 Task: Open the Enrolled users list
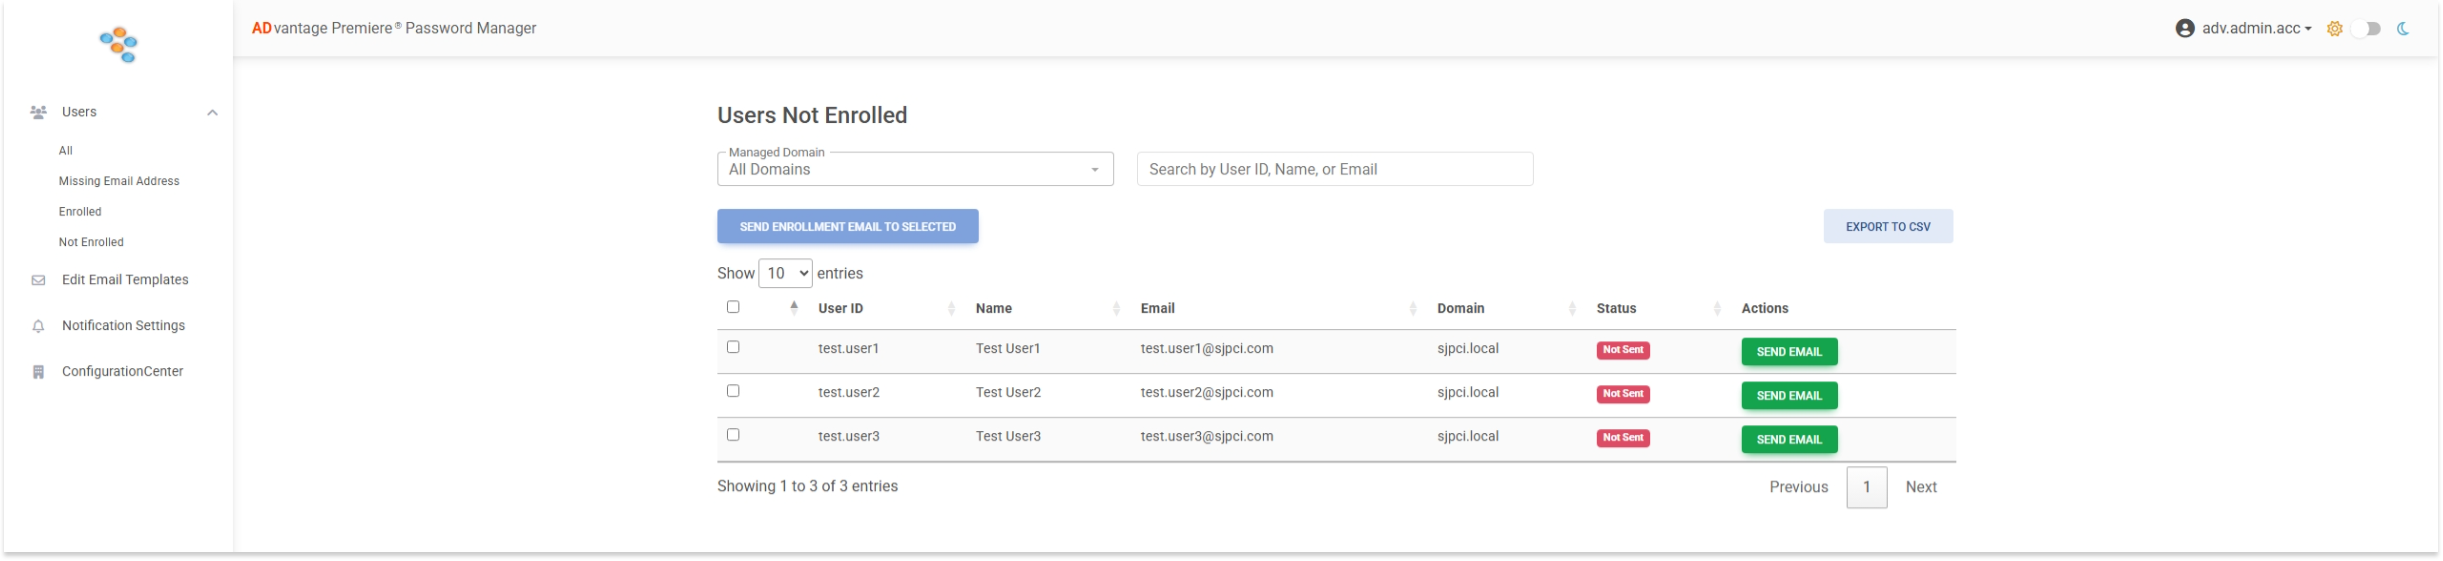click(80, 212)
